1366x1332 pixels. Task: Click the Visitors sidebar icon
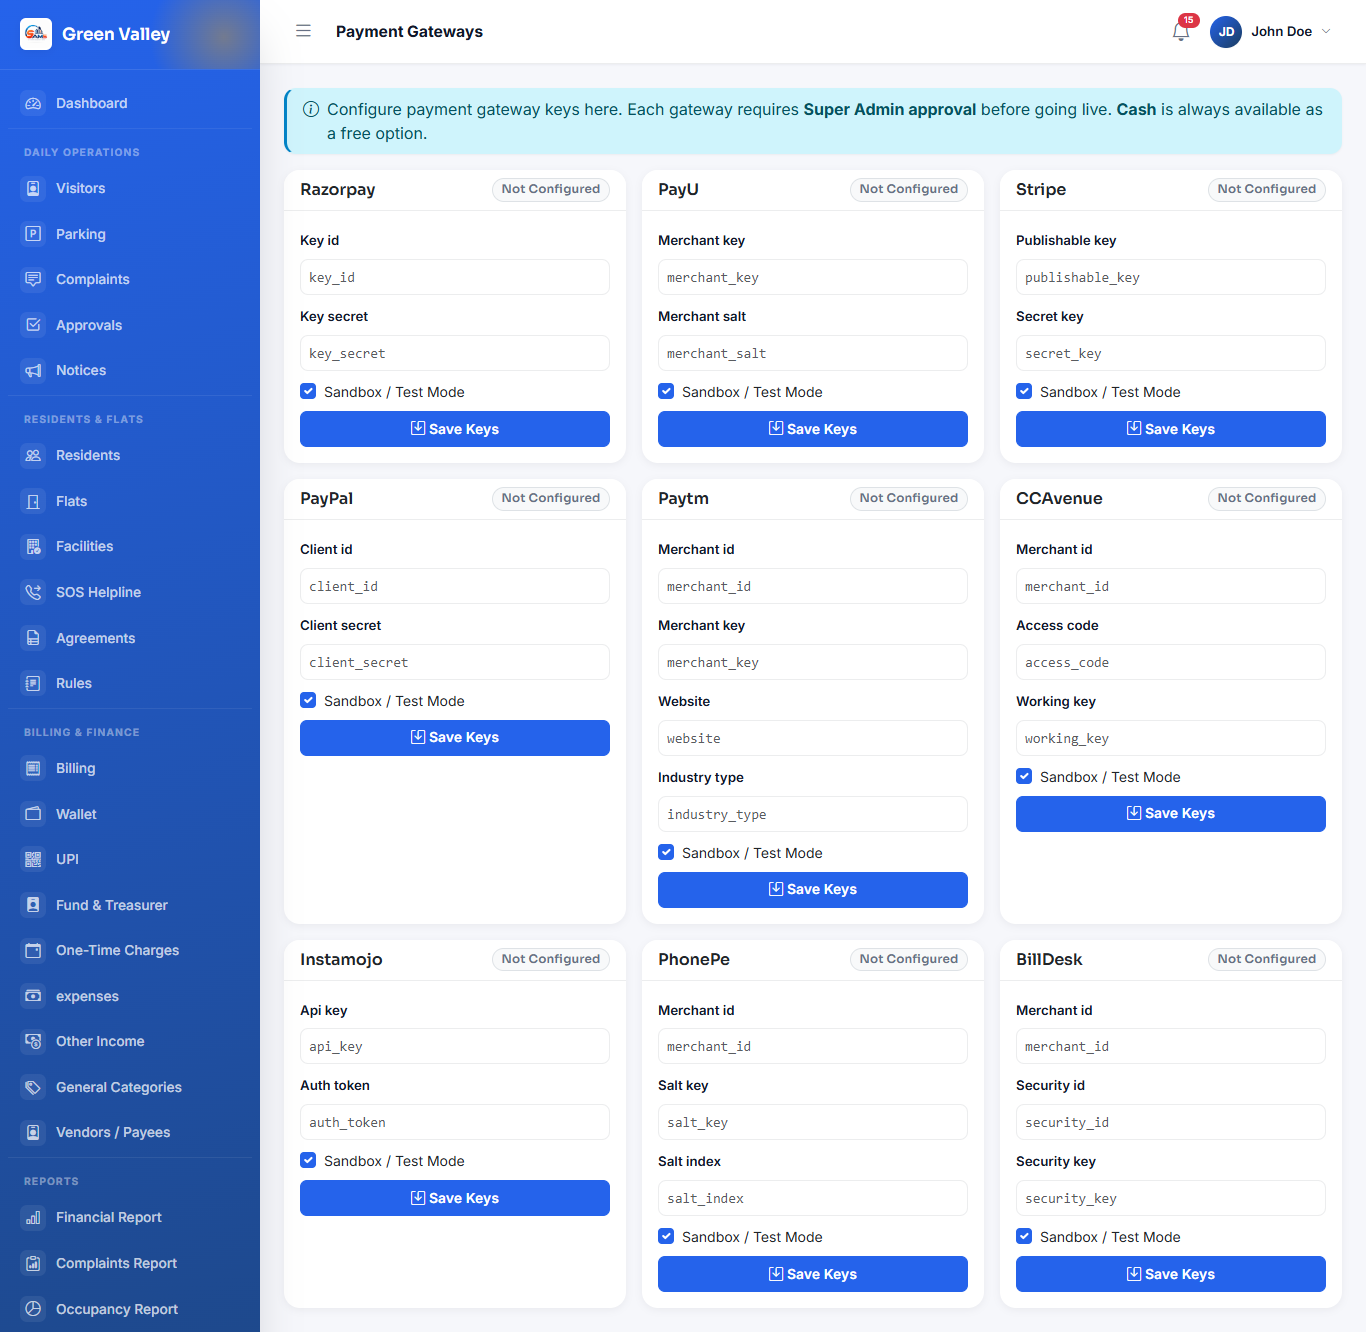(x=33, y=188)
